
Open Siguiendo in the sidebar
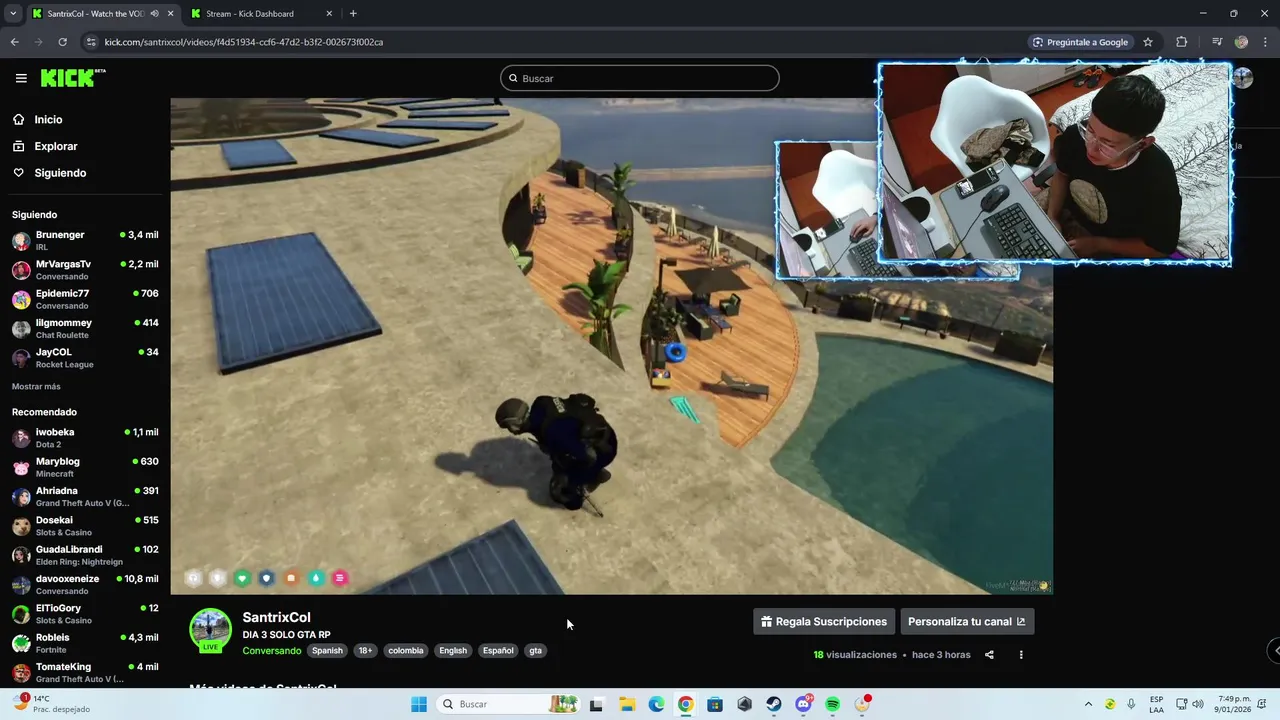pyautogui.click(x=60, y=173)
